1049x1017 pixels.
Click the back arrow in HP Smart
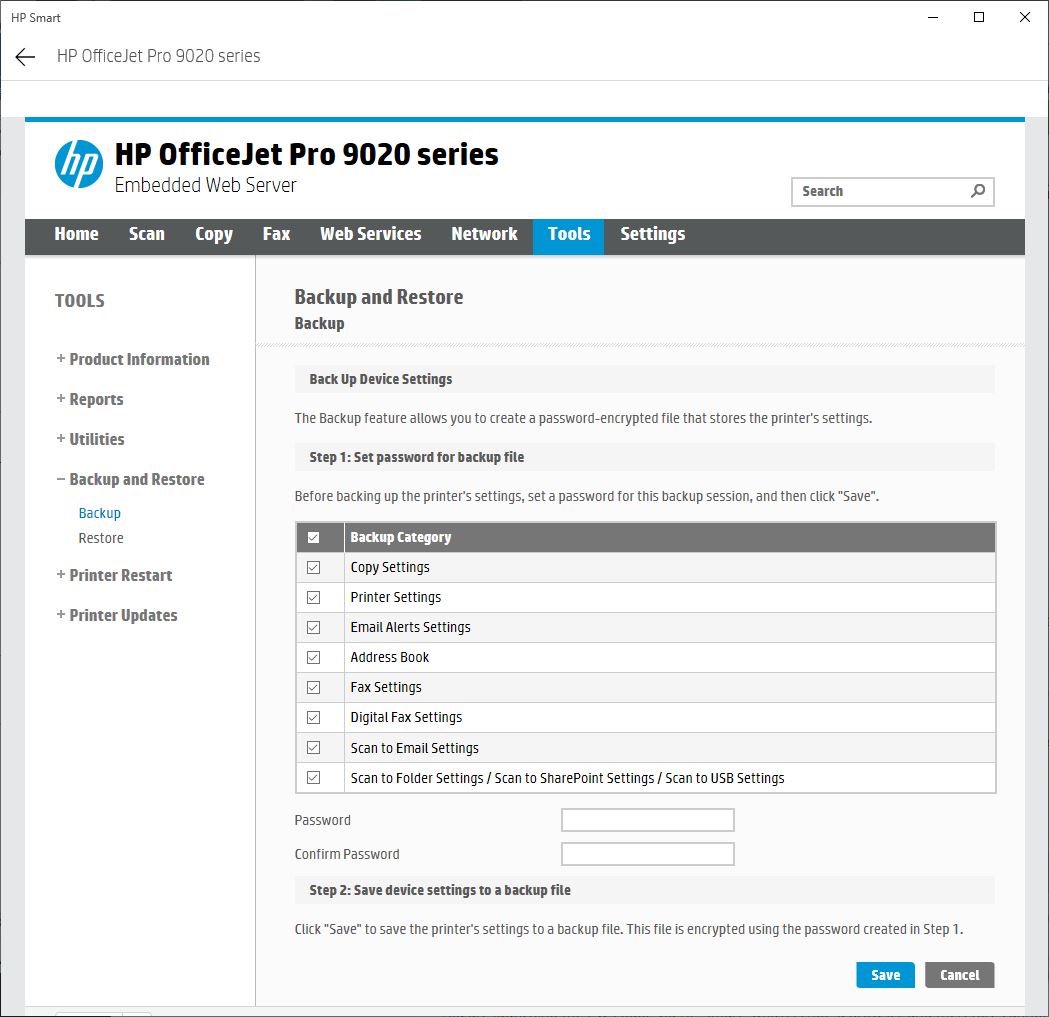(x=24, y=56)
